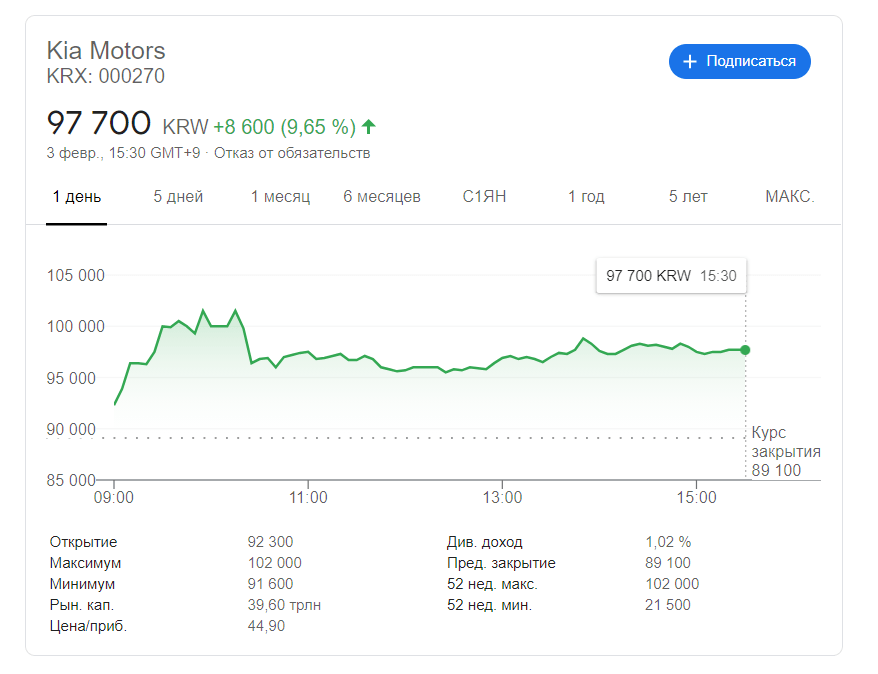
Task: Click the Подписаться subscribe button
Action: tap(739, 61)
